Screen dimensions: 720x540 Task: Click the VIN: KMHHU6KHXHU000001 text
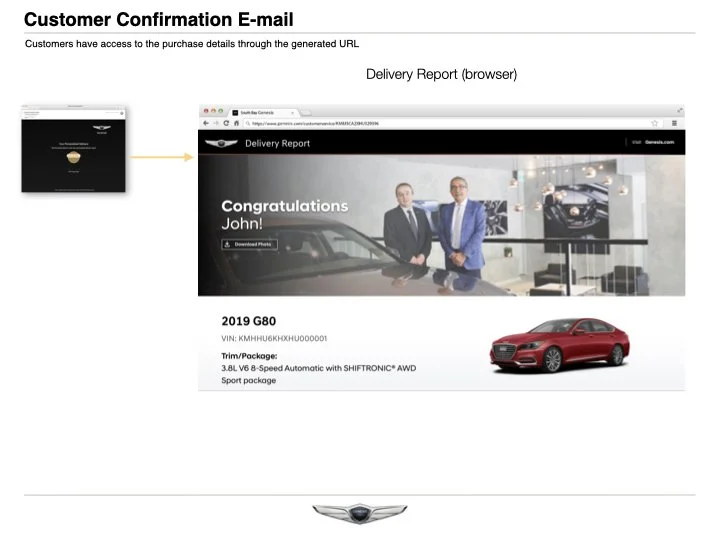274,338
